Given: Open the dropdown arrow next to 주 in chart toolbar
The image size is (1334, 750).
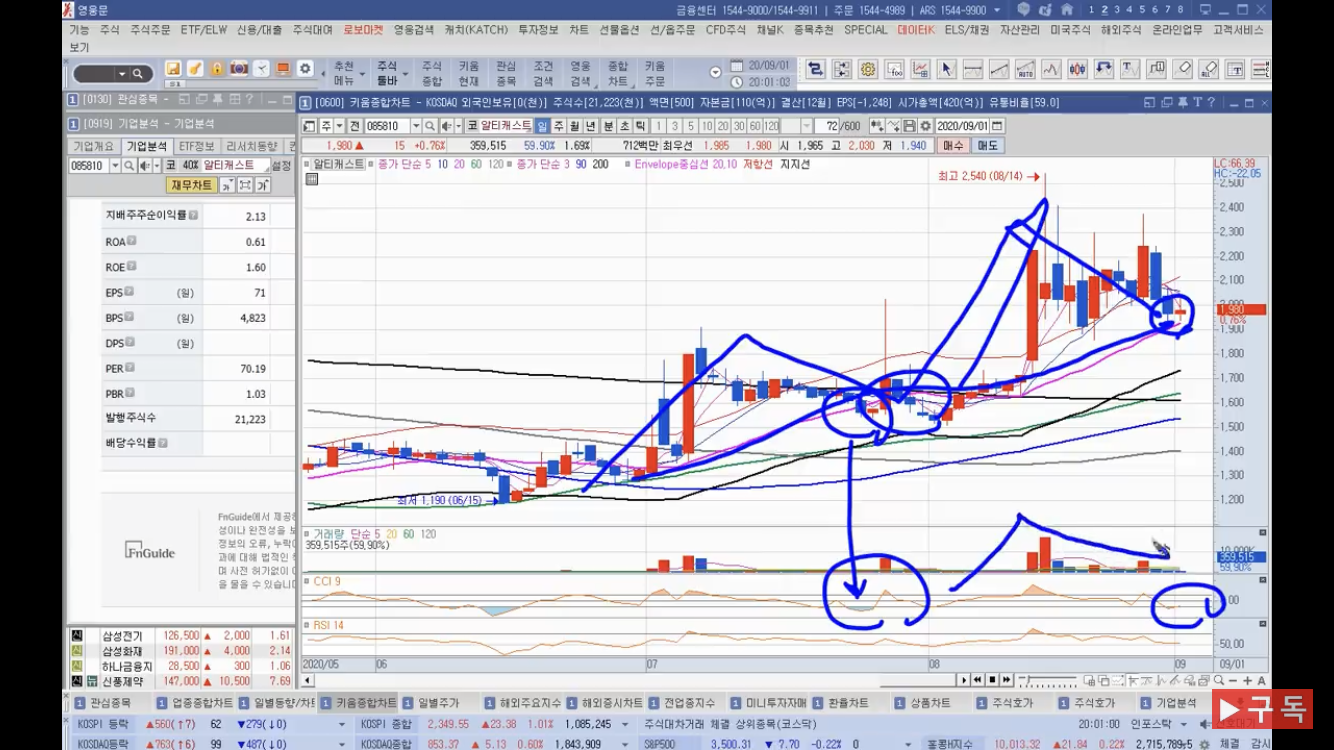Looking at the screenshot, I should 339,126.
